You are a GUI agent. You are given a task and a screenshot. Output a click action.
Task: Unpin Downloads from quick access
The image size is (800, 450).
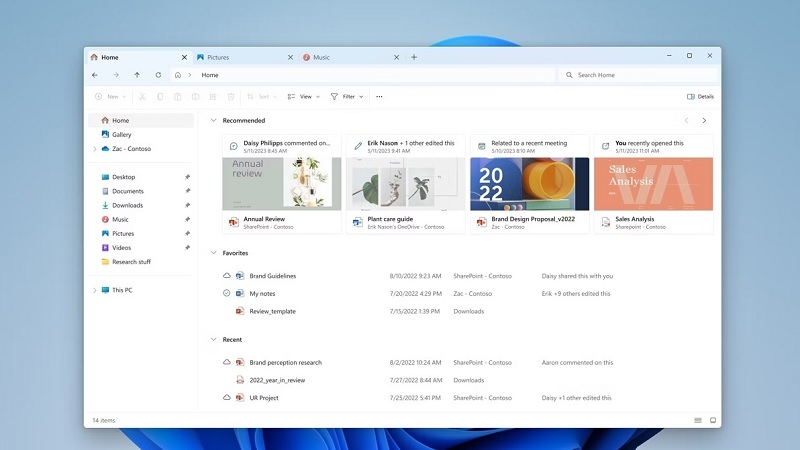click(187, 205)
